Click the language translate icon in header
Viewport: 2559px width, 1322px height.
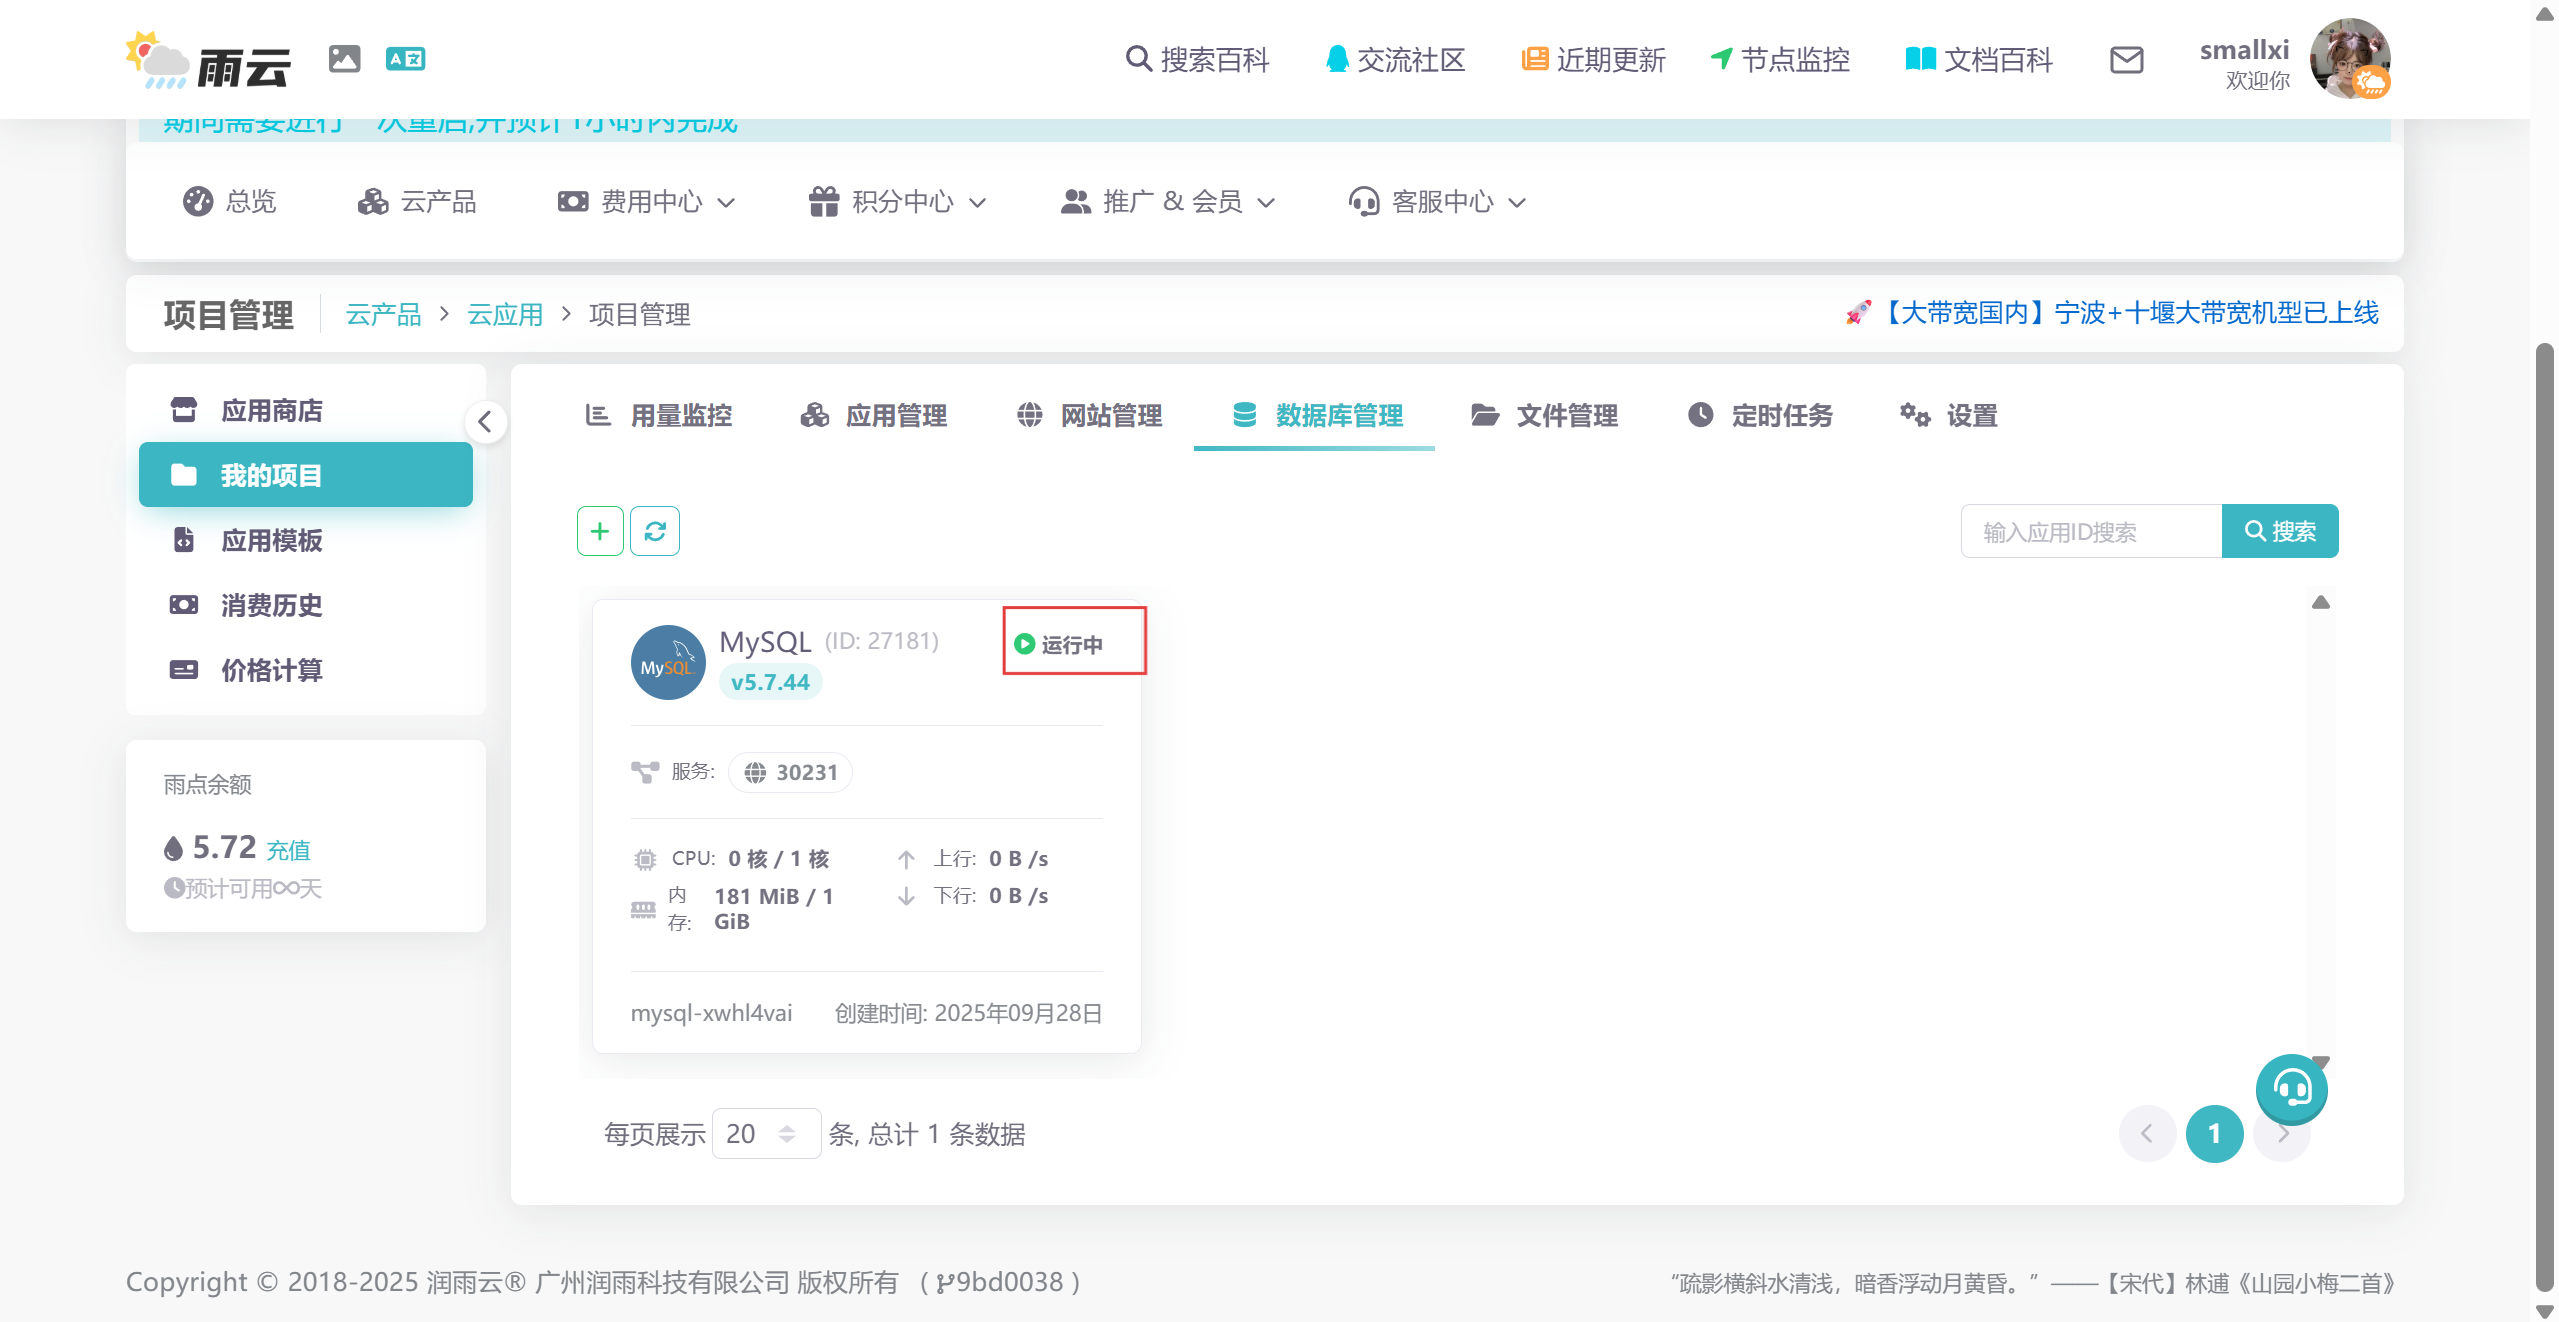coord(405,59)
